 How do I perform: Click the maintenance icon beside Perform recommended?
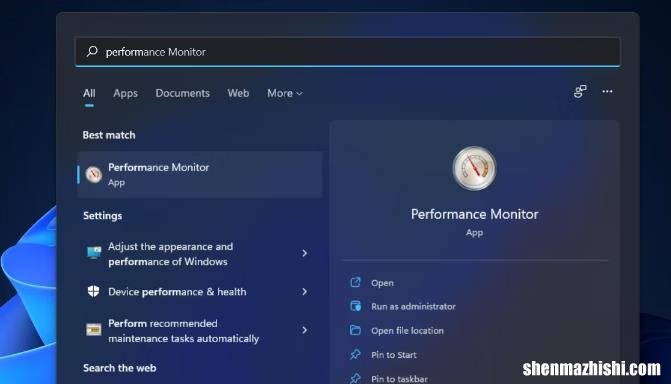coord(93,329)
